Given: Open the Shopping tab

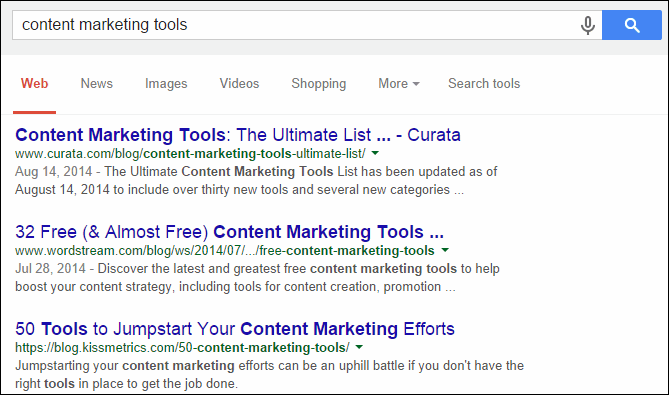Looking at the screenshot, I should [319, 84].
